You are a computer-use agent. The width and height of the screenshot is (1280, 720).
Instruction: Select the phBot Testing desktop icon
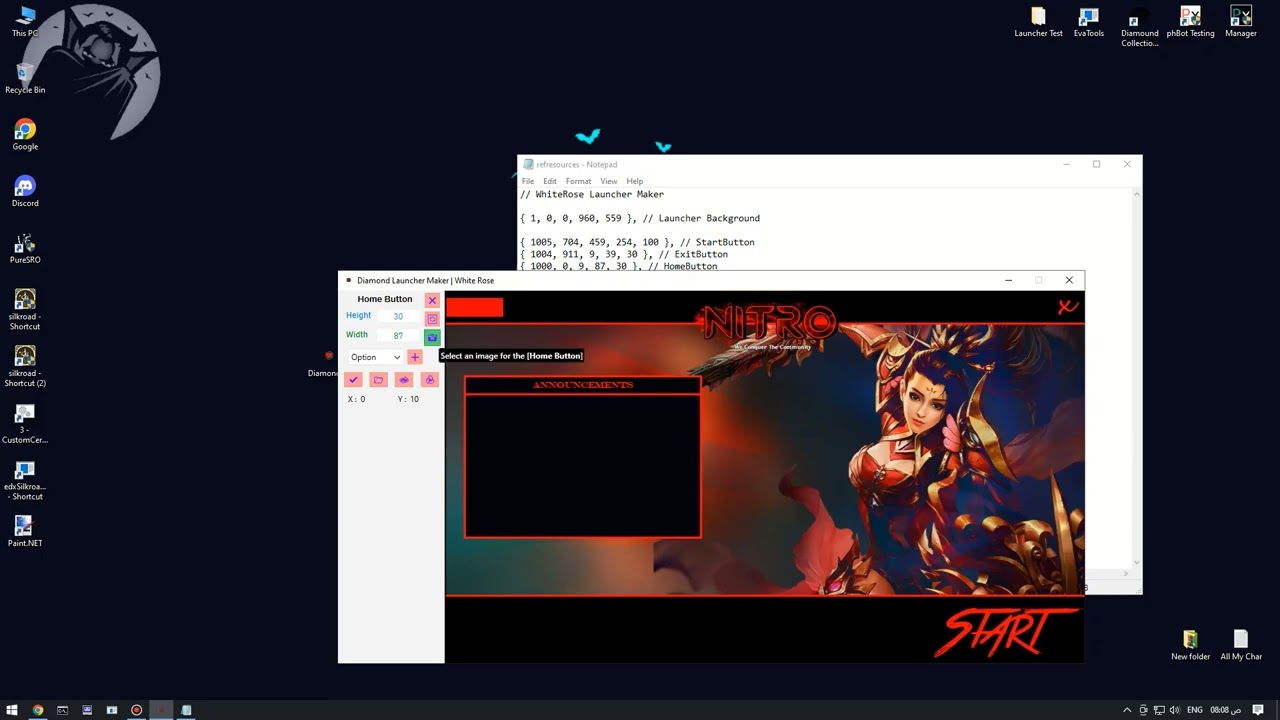[1190, 22]
